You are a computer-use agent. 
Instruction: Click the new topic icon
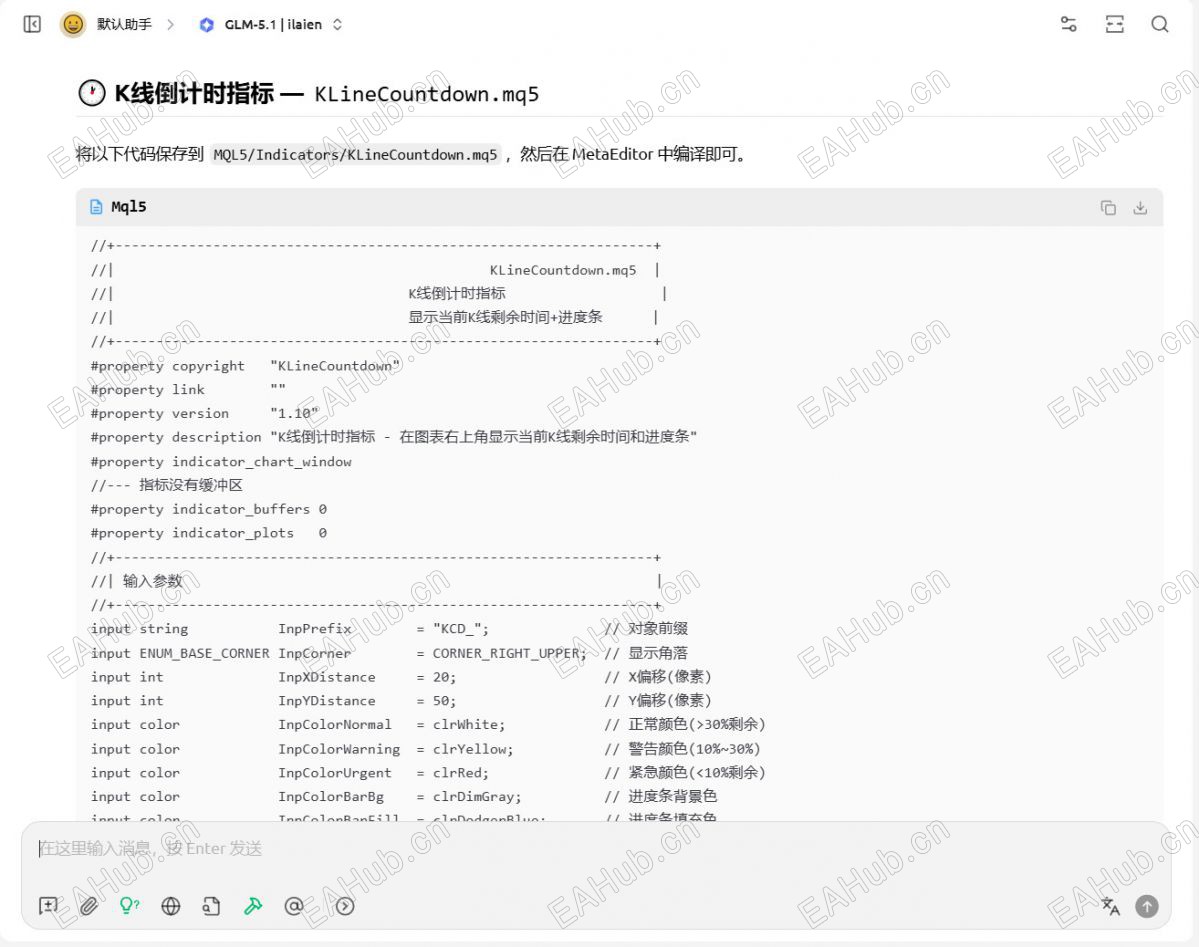[48, 906]
